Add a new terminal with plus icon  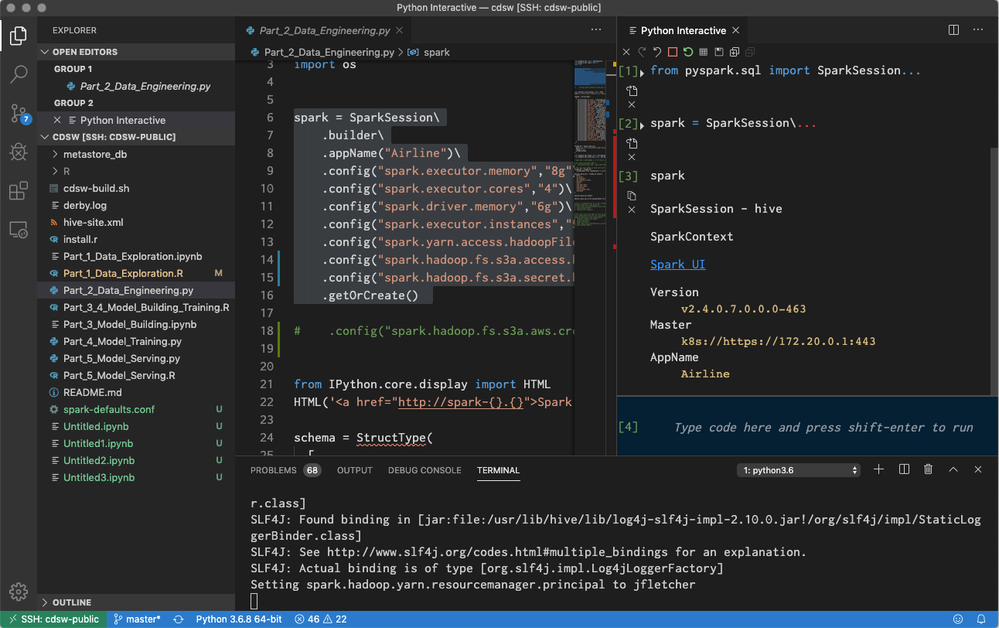coord(879,469)
